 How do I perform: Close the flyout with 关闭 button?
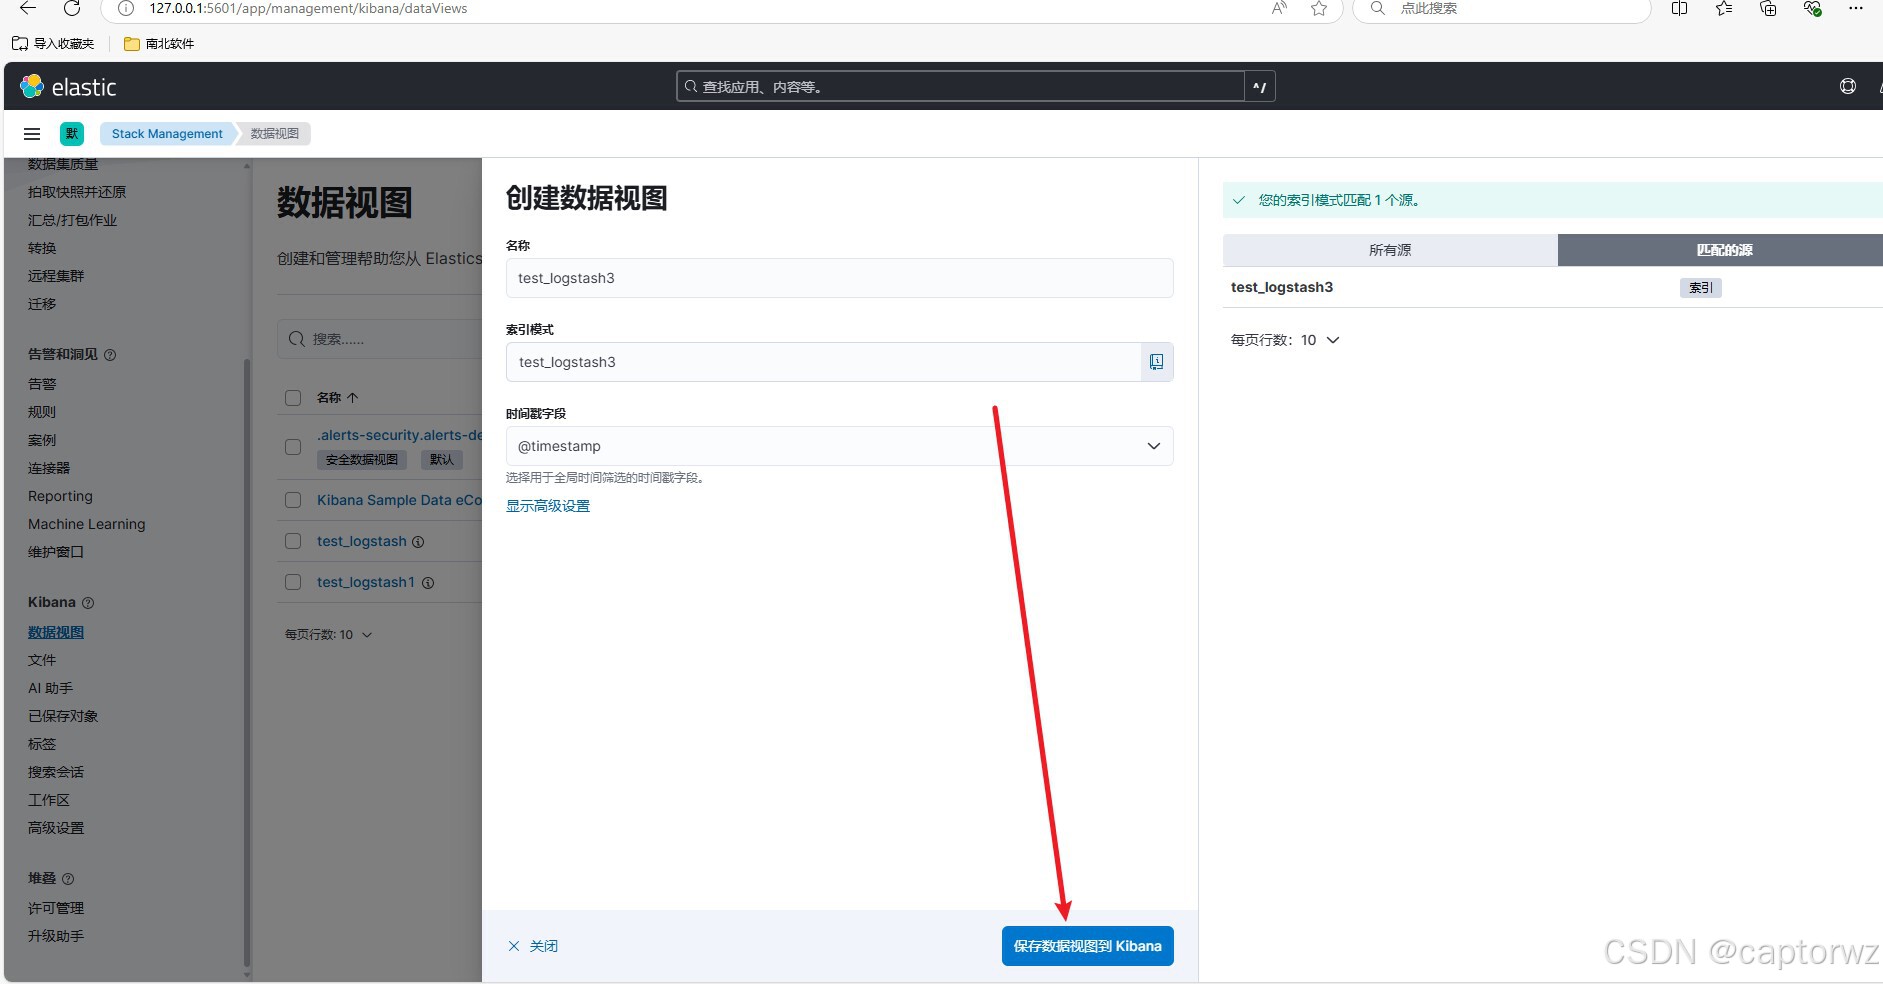[x=533, y=946]
